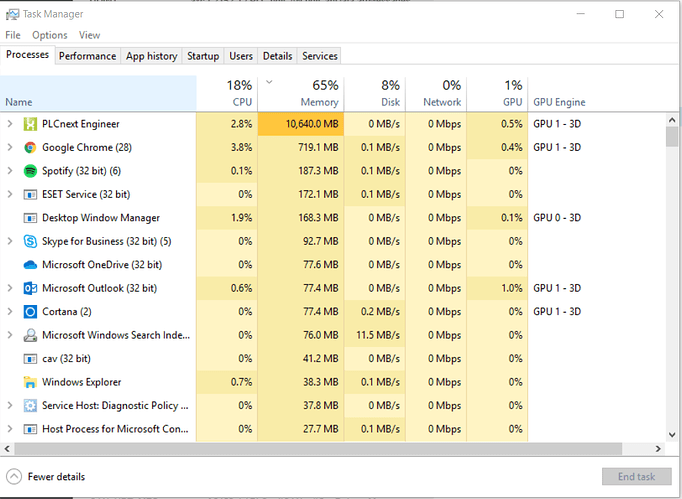The width and height of the screenshot is (682, 499).
Task: Expand the Spotify process group
Action: (10, 171)
